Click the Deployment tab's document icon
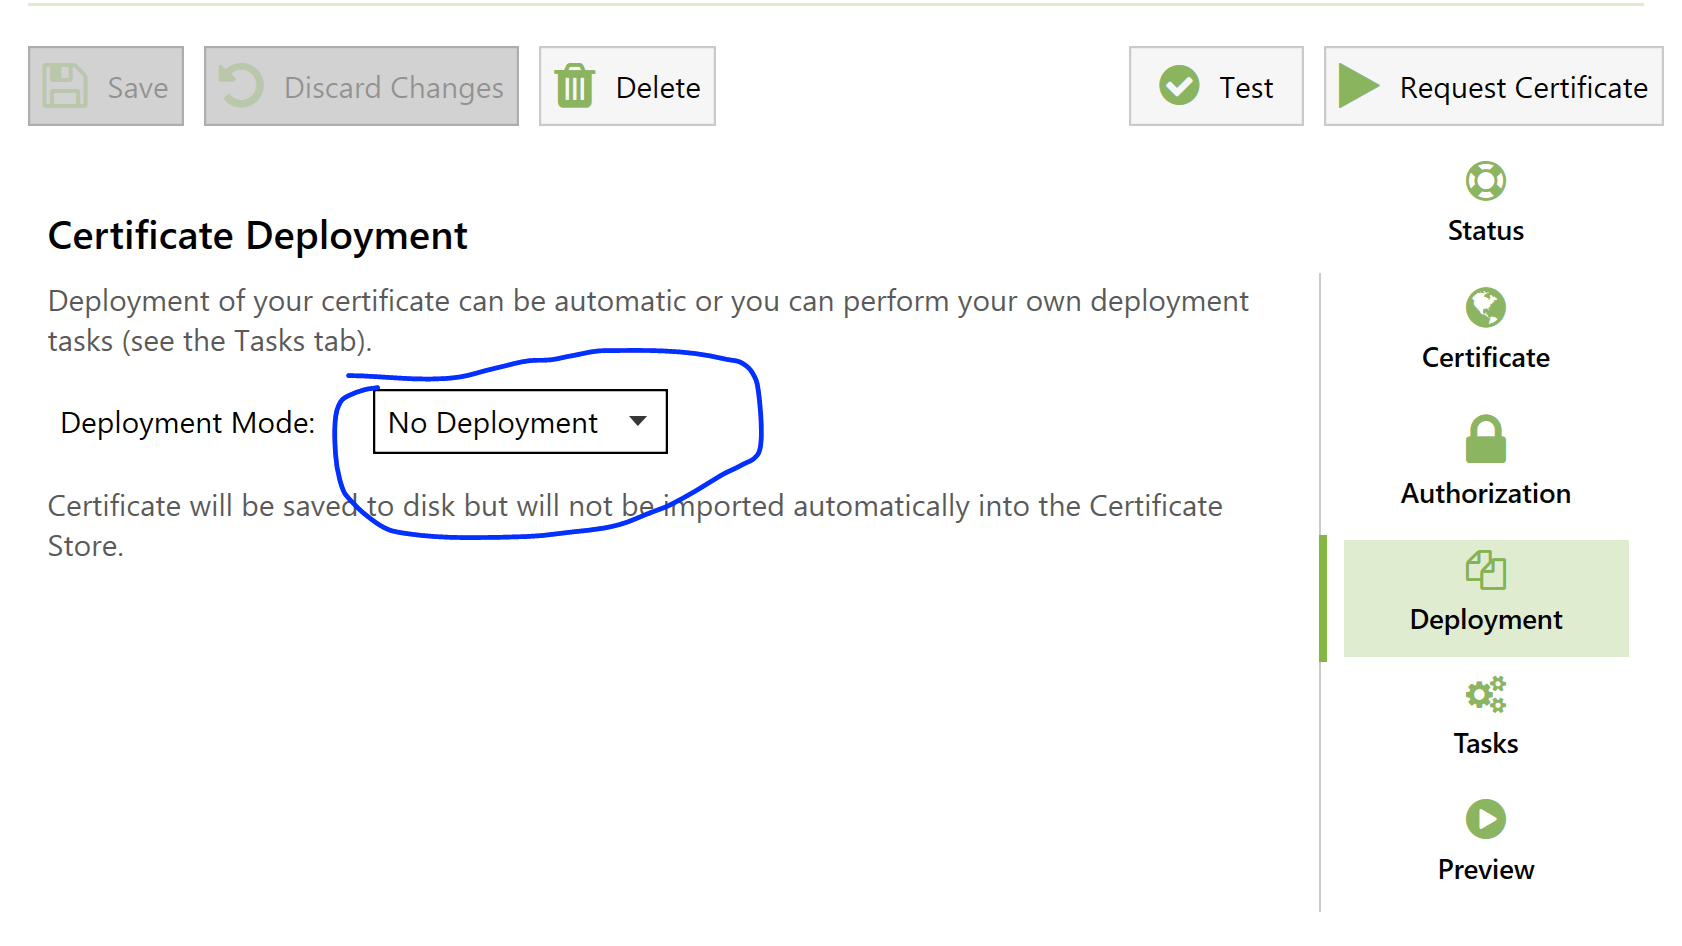 pos(1485,570)
